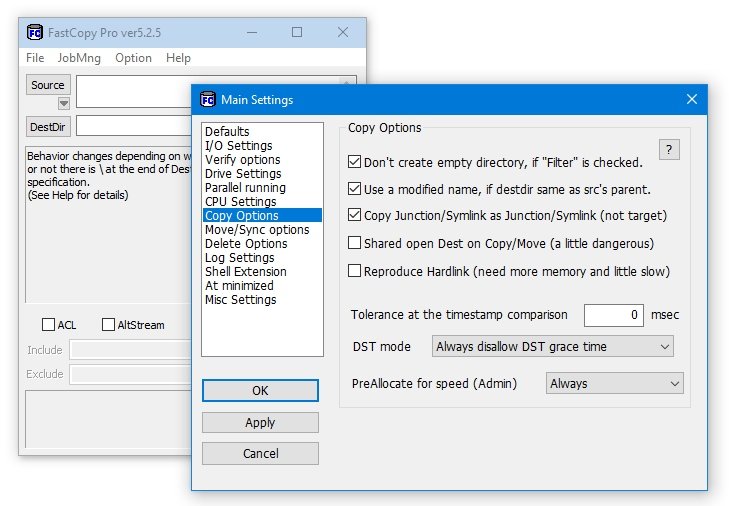Open source history dropdown arrow below Source
Image resolution: width=729 pixels, height=506 pixels.
click(63, 103)
